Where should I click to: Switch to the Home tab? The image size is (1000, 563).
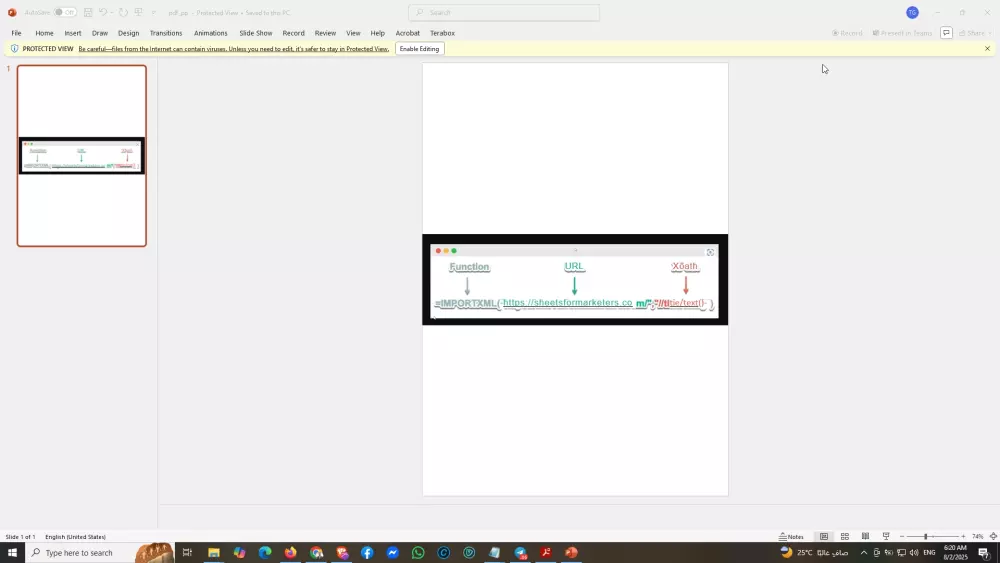pos(44,33)
